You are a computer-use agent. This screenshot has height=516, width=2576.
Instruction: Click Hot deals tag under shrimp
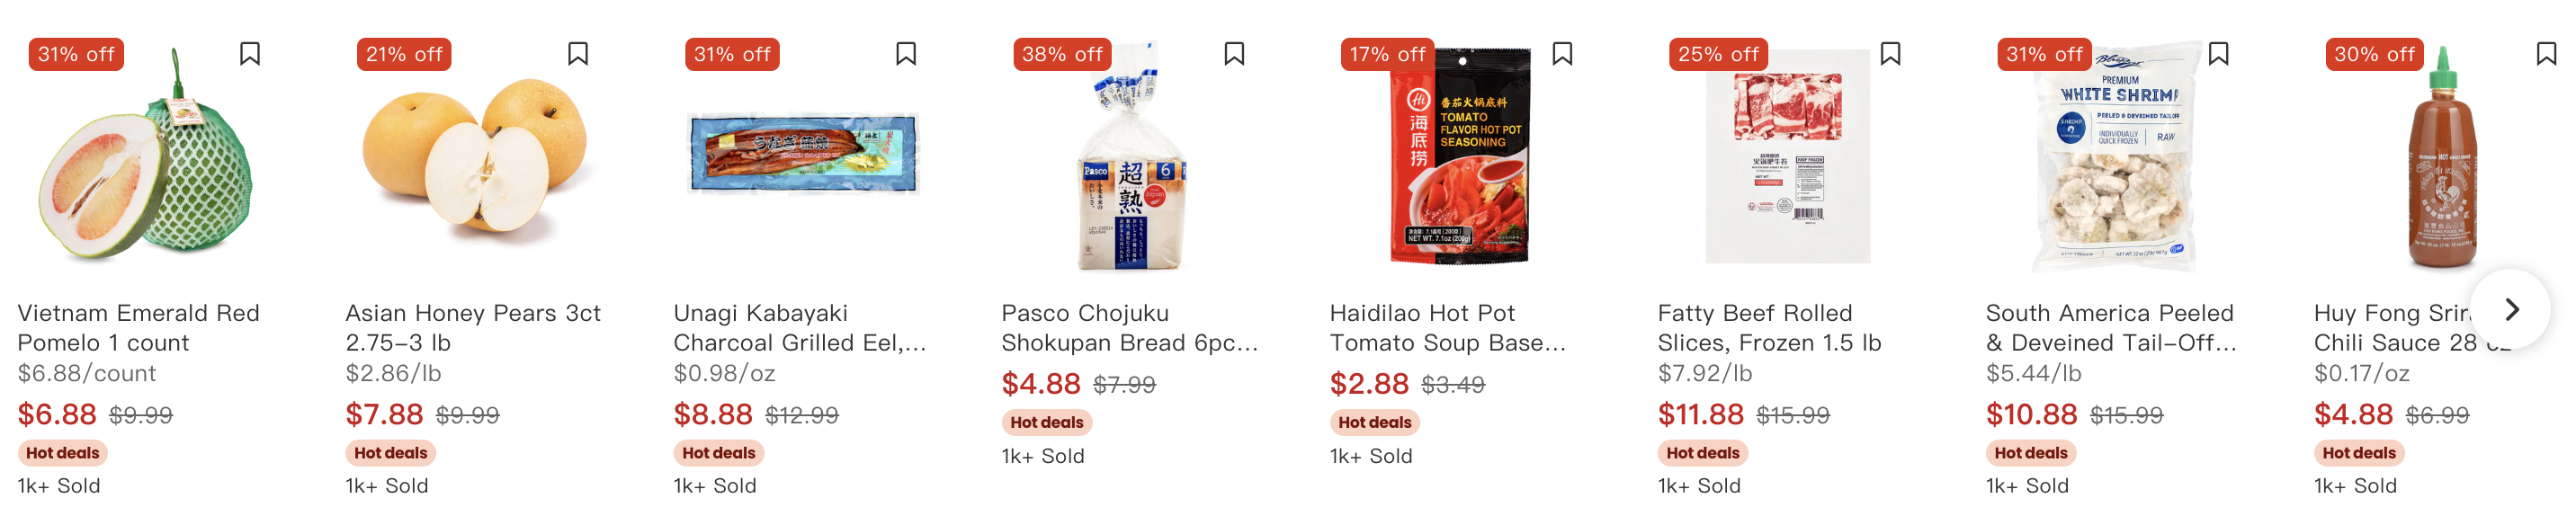2030,453
